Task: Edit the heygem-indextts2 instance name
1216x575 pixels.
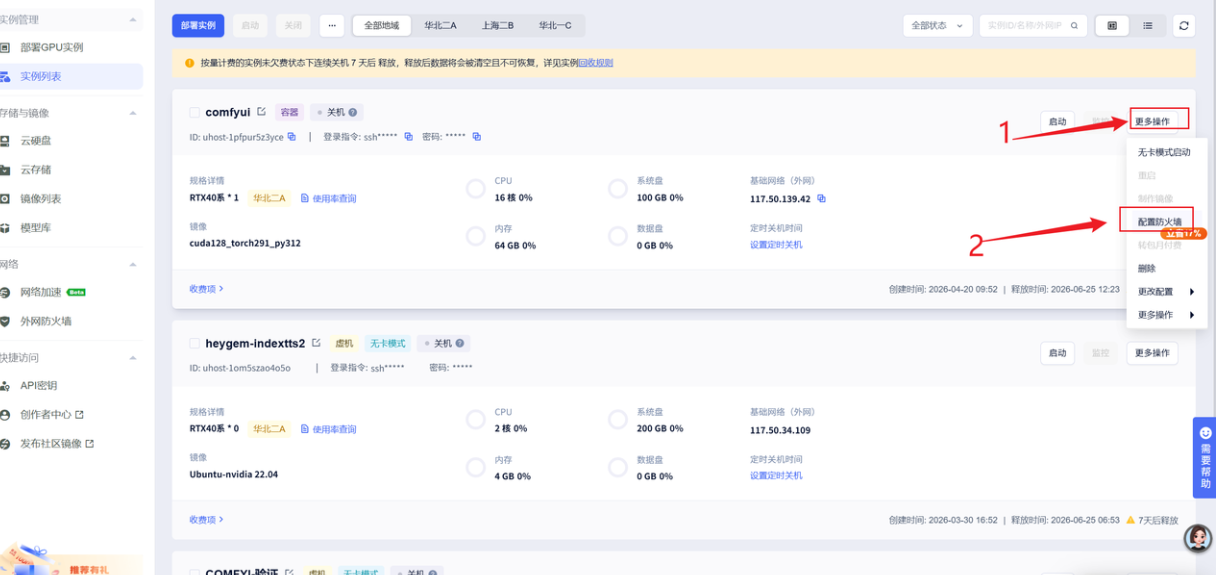Action: 316,343
